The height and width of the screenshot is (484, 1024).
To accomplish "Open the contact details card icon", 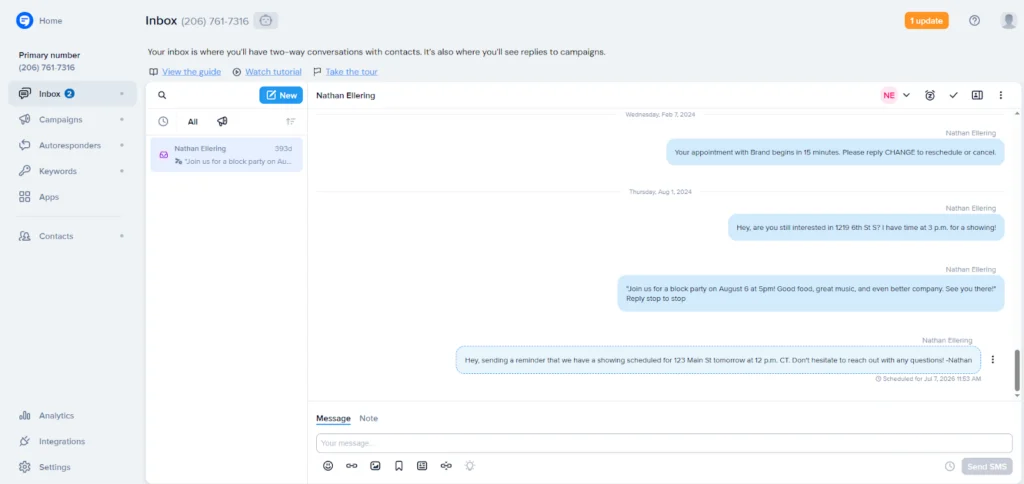I will point(977,95).
